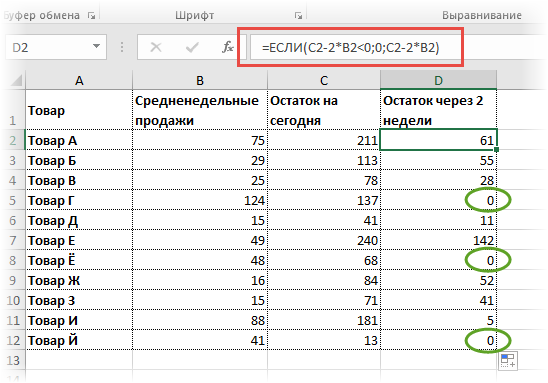Click the Name Box showing D2

point(56,47)
